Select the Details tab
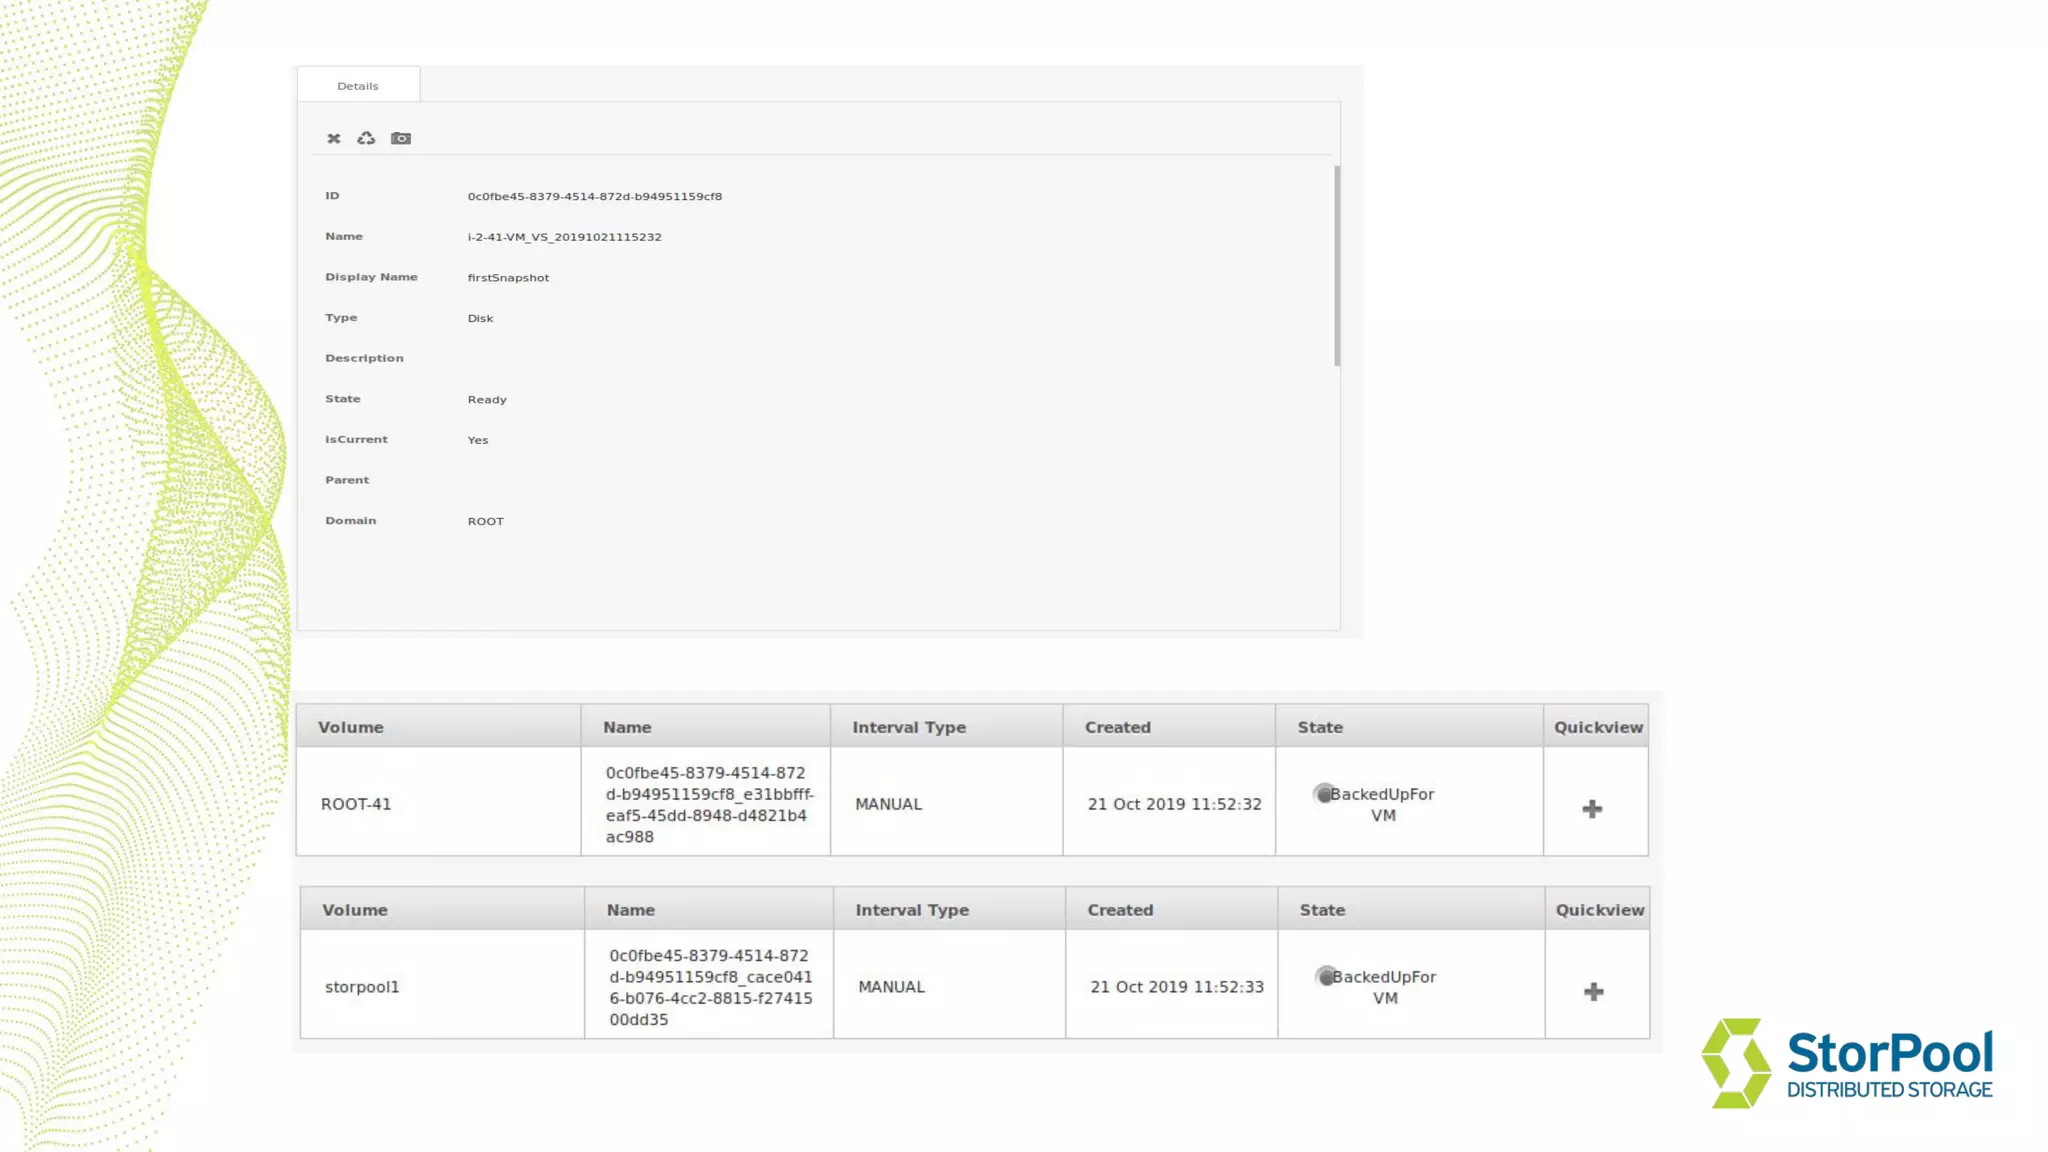Viewport: 2048px width, 1152px height. [x=358, y=86]
